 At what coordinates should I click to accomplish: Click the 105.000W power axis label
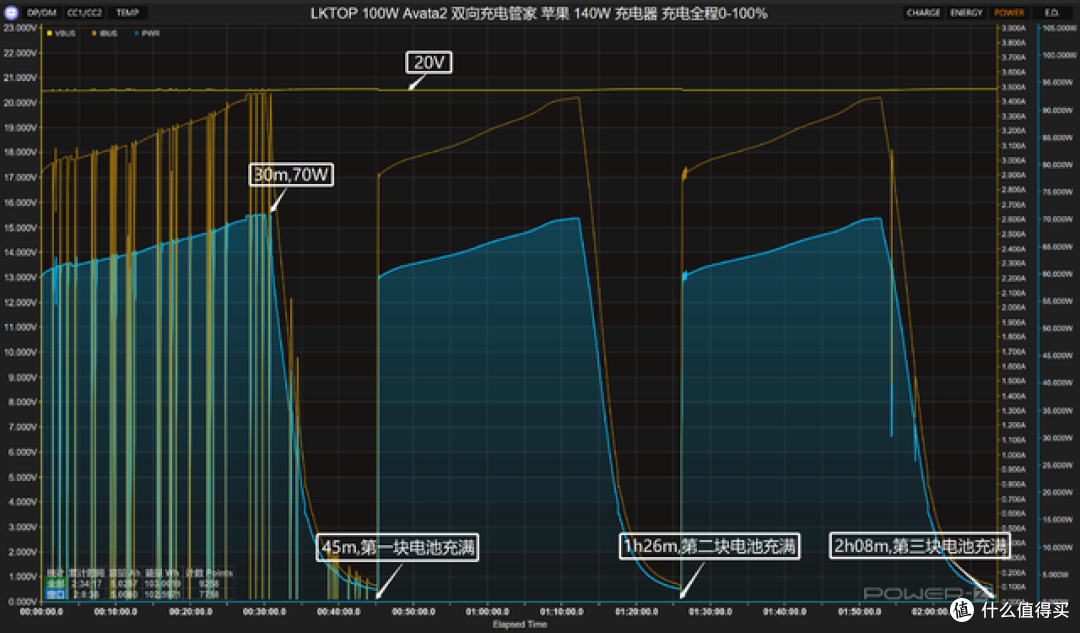coord(1059,28)
